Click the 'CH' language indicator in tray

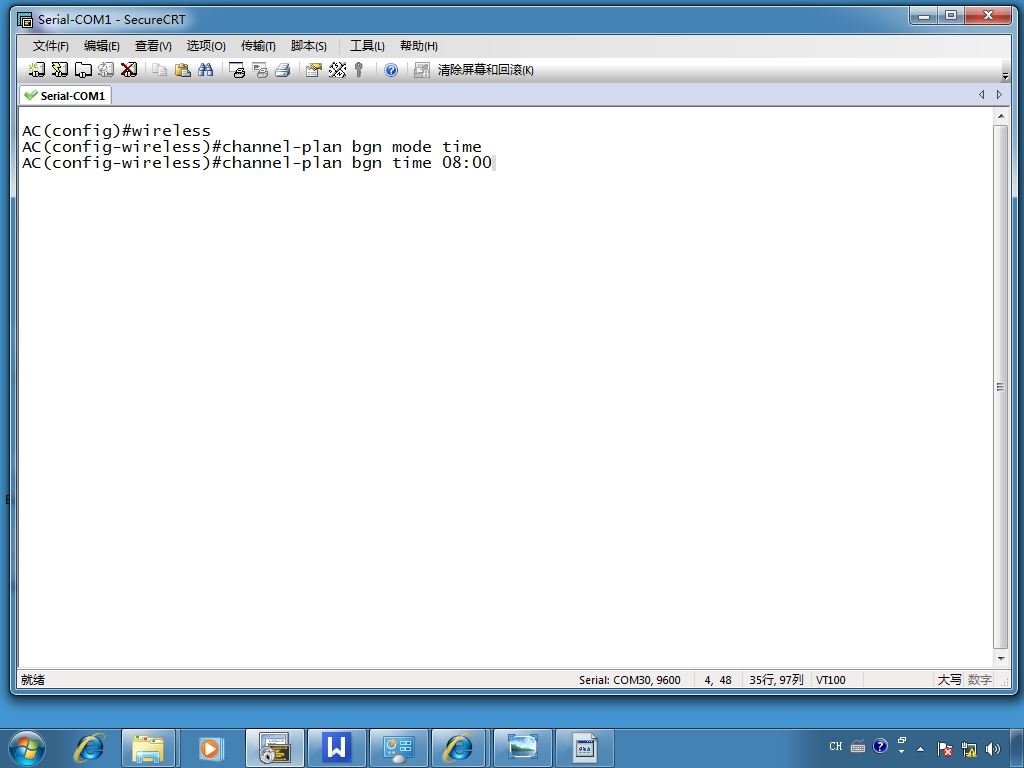[x=835, y=746]
